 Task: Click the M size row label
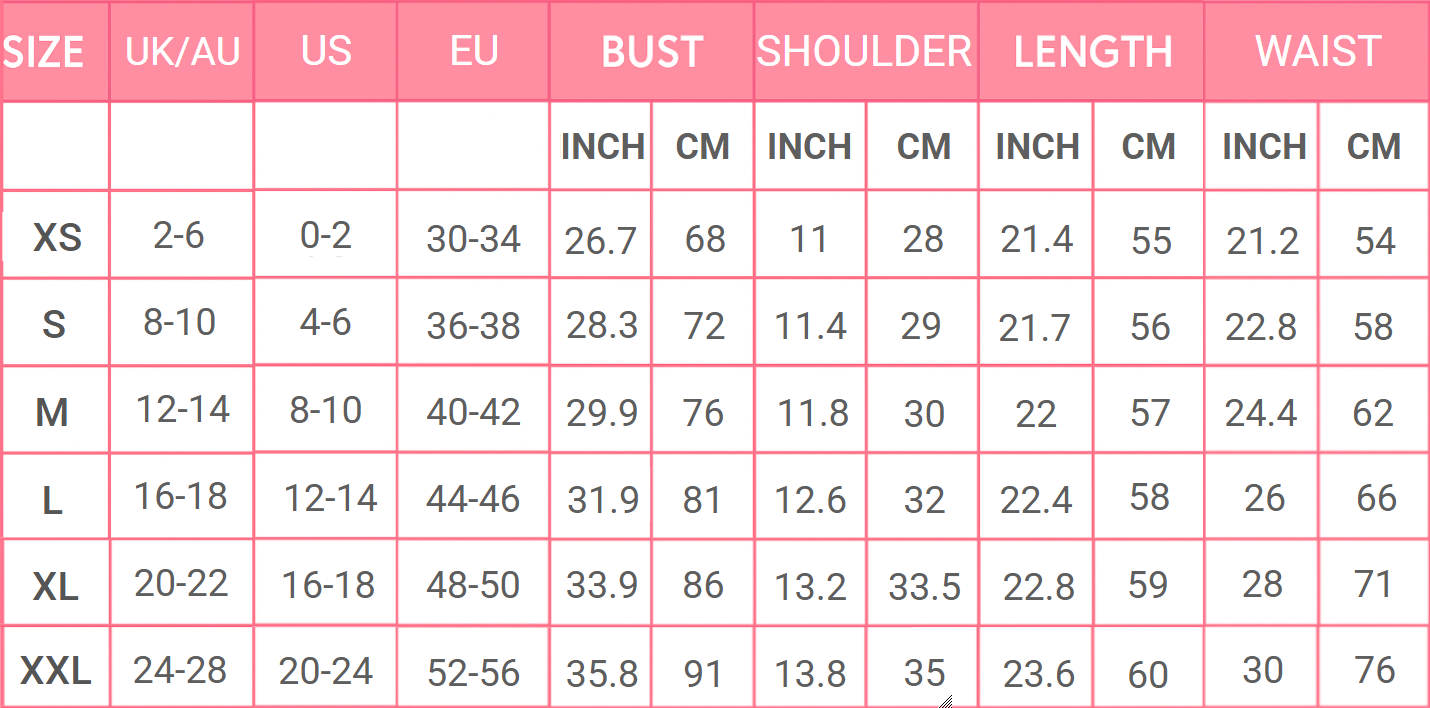(52, 413)
